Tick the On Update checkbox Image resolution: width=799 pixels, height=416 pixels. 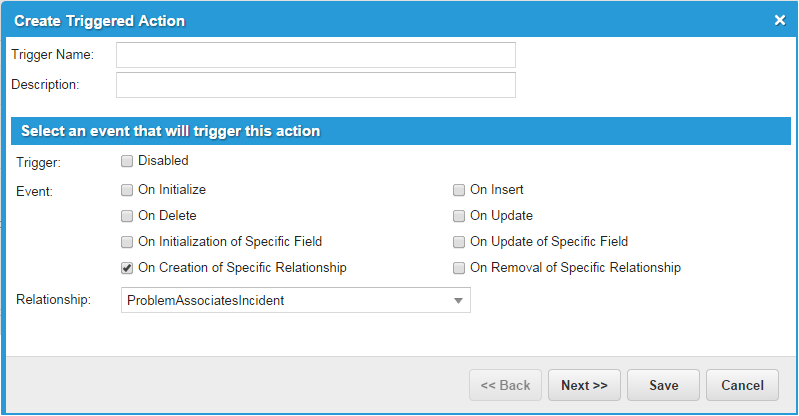click(x=459, y=216)
